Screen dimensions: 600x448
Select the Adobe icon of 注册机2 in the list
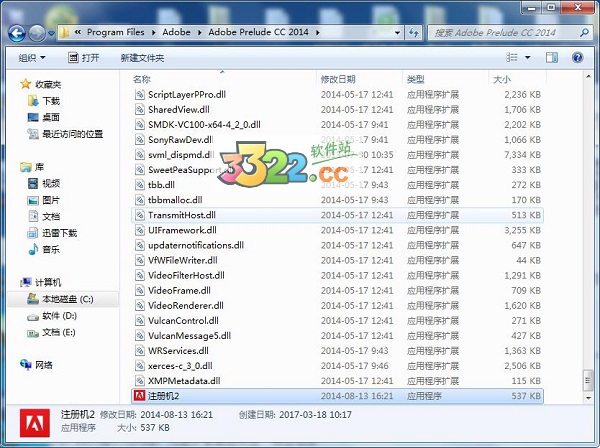[x=140, y=396]
